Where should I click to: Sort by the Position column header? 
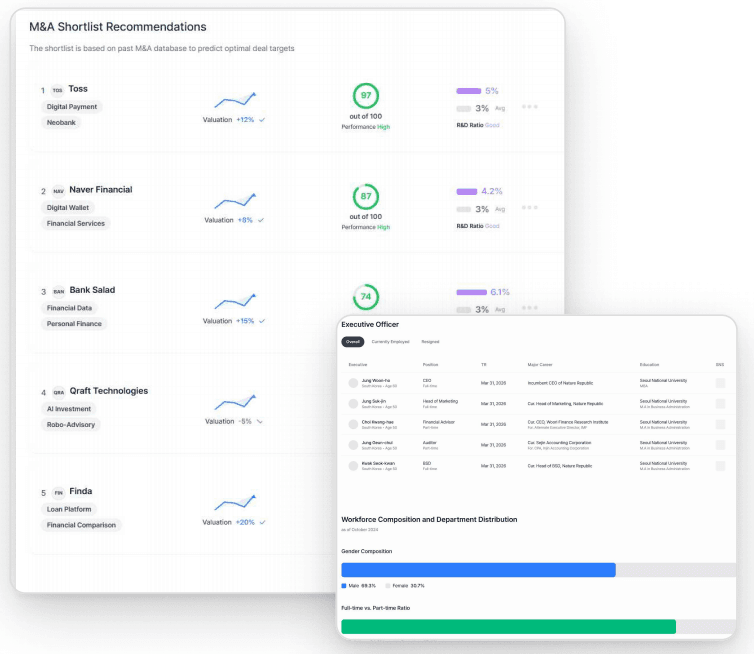click(430, 365)
